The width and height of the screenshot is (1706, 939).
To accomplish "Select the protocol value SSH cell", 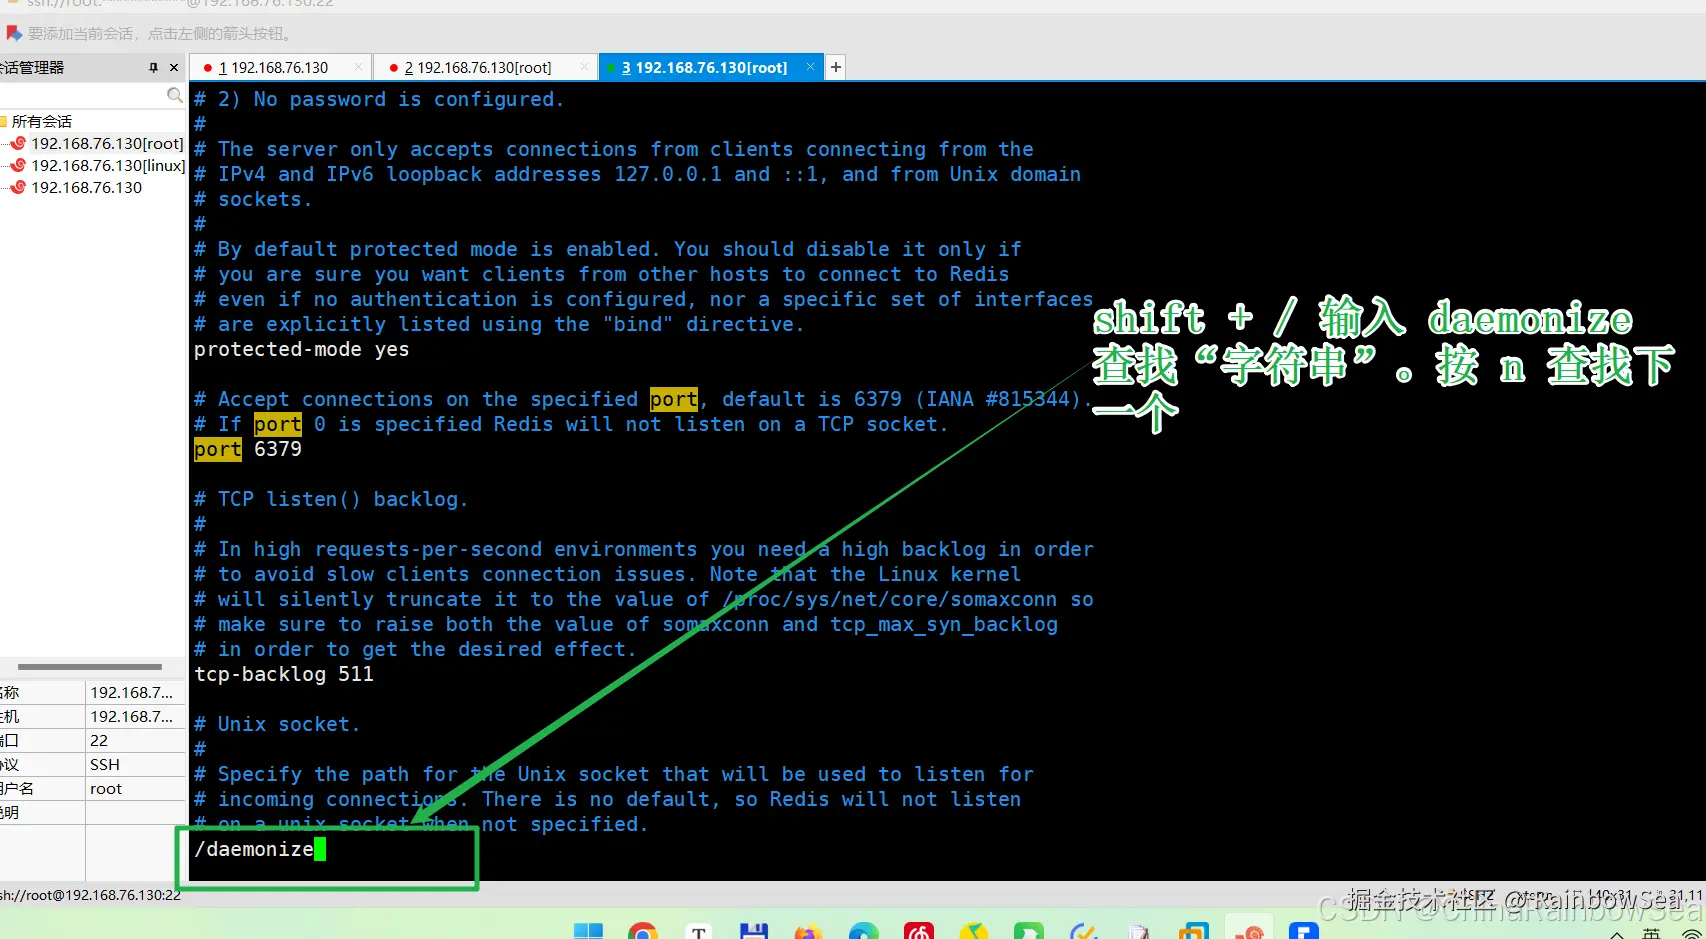I will click(136, 764).
